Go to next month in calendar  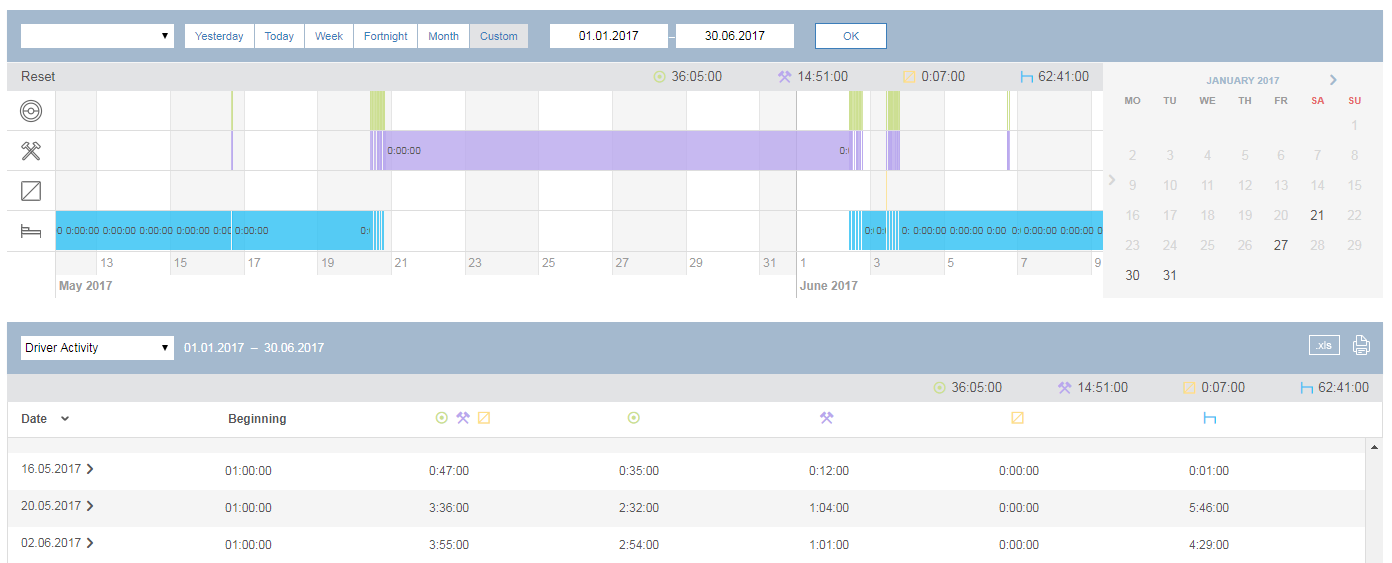point(1333,80)
